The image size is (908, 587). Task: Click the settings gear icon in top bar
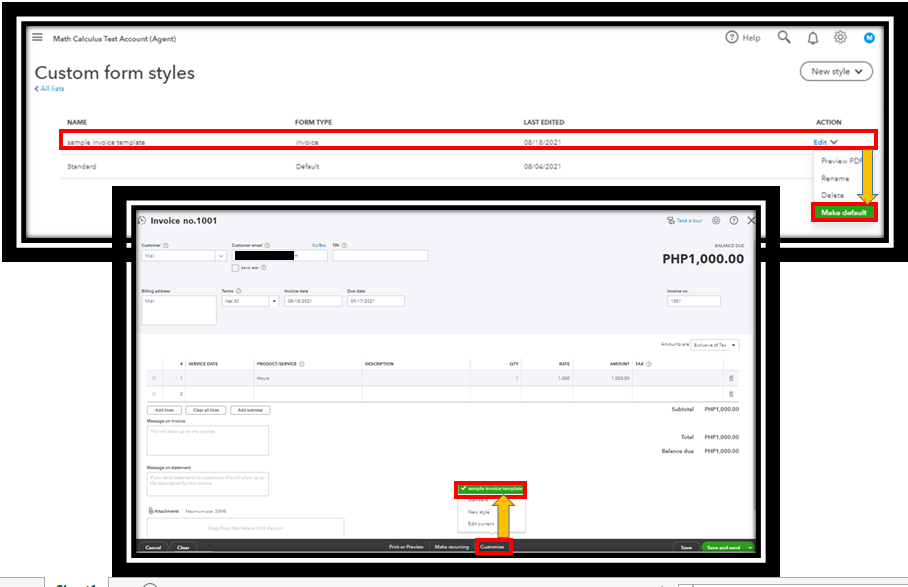point(840,37)
